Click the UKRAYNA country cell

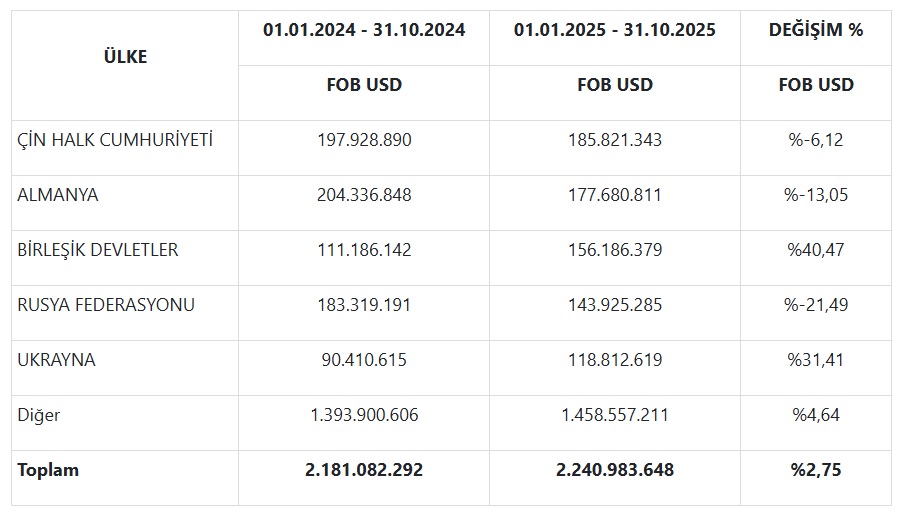point(57,360)
